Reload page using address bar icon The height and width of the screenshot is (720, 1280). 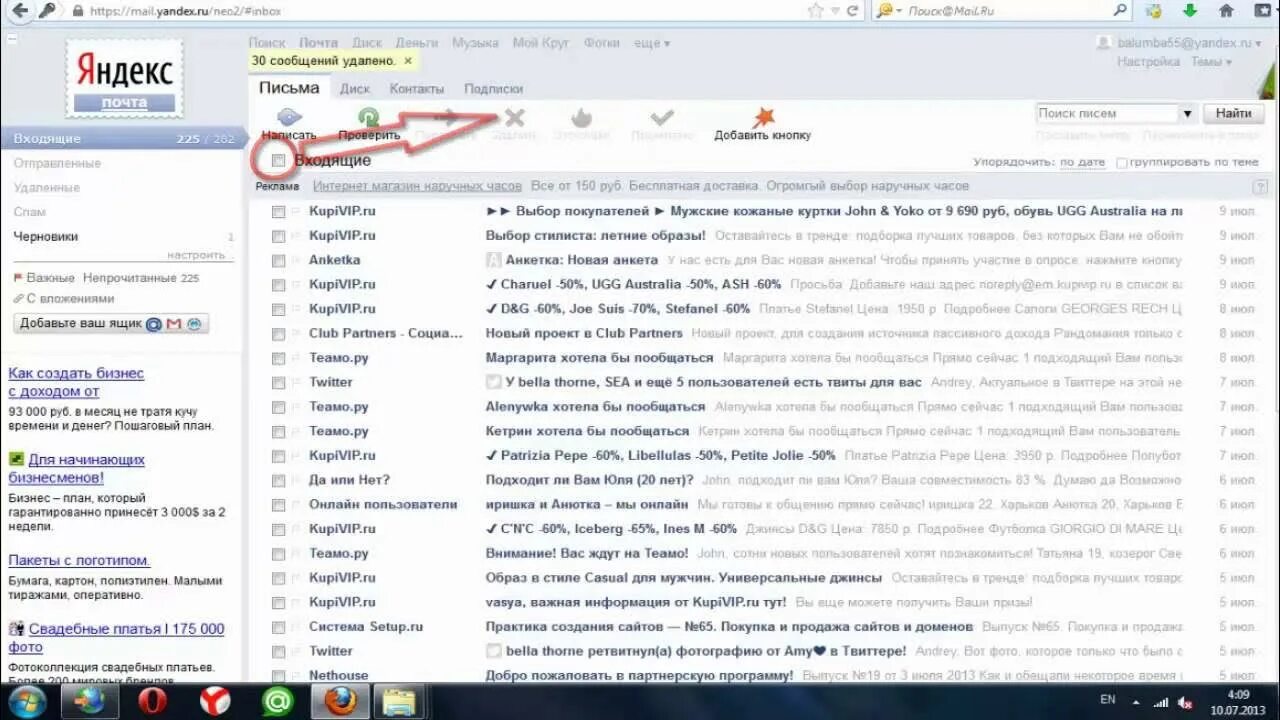tap(852, 11)
